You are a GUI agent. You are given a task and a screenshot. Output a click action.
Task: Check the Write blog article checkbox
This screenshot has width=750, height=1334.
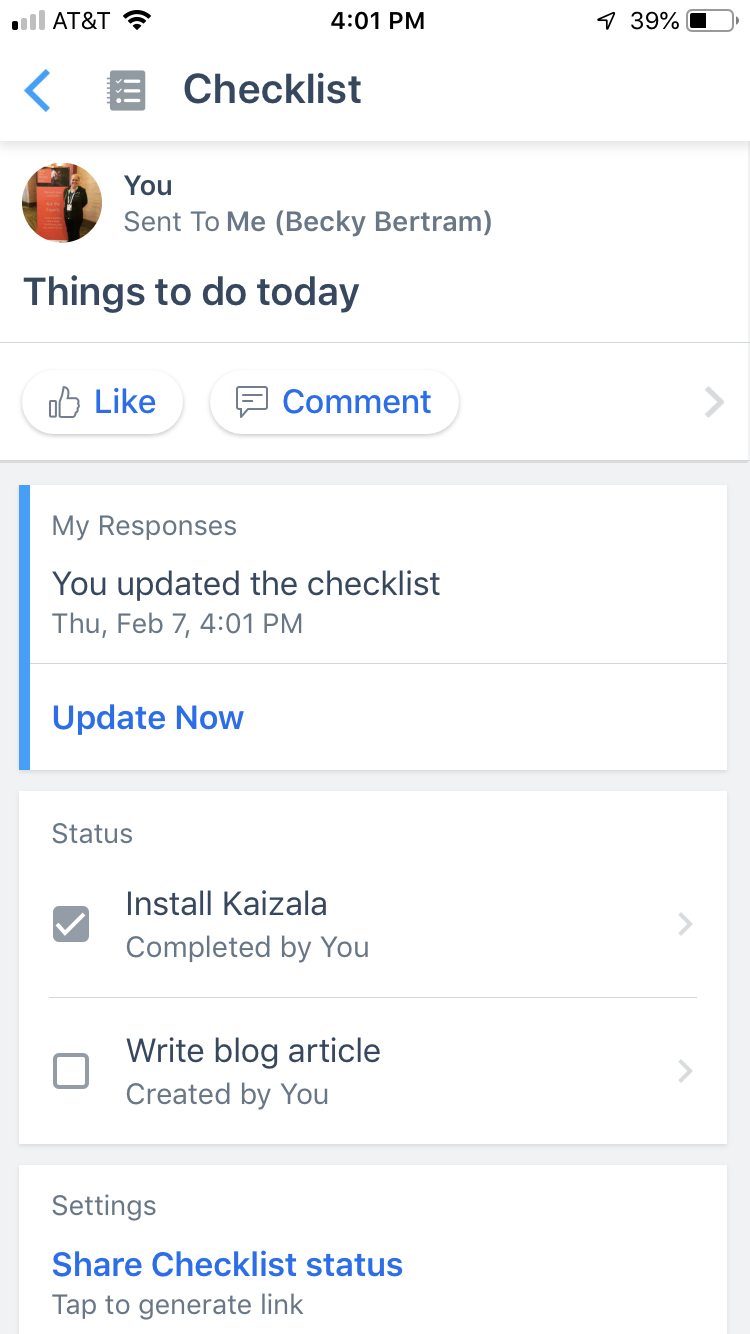[x=71, y=1071]
